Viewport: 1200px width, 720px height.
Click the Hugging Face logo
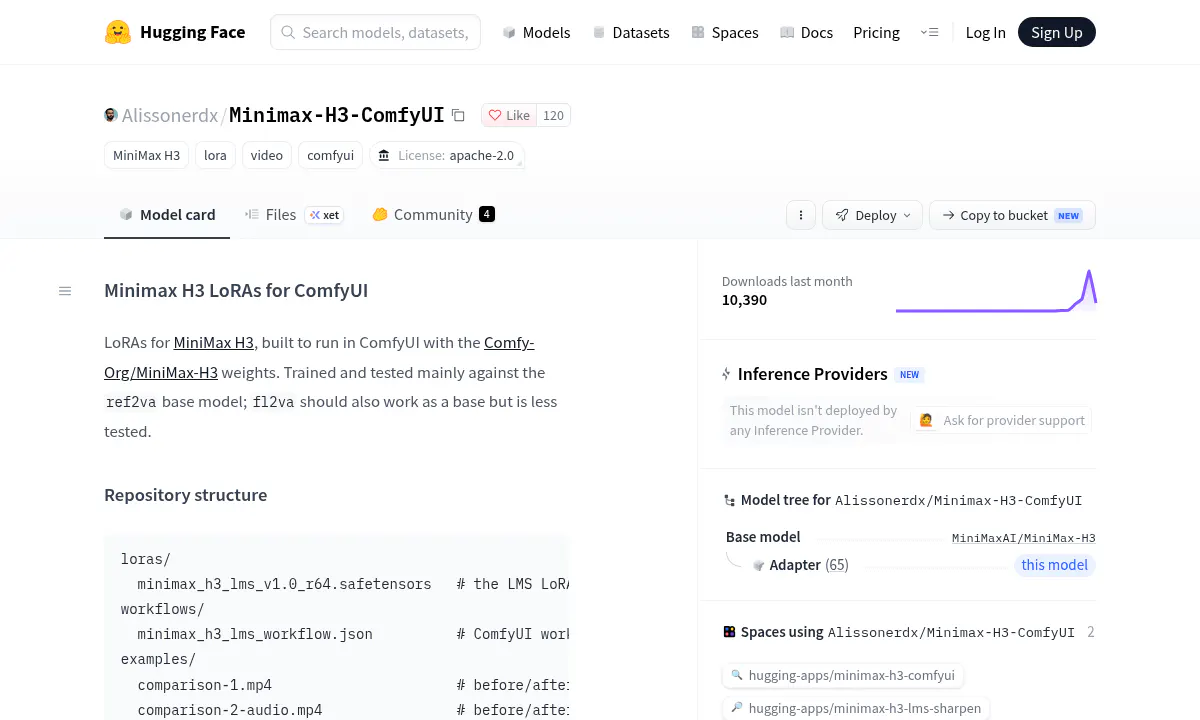[x=175, y=32]
